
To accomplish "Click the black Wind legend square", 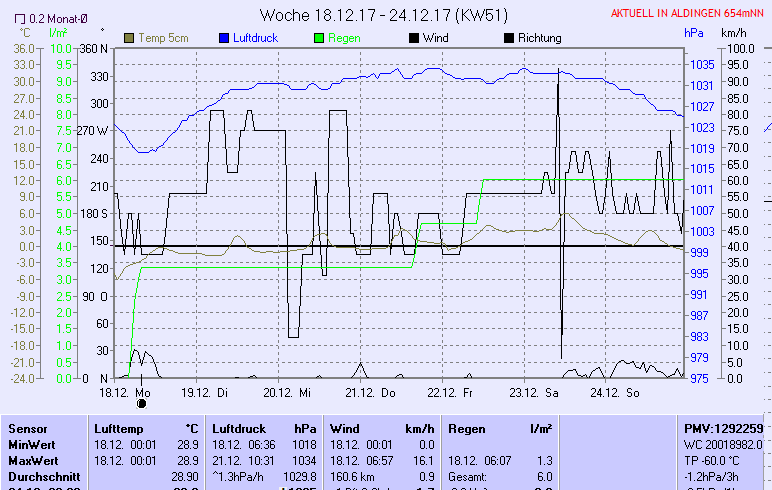I will click(415, 38).
